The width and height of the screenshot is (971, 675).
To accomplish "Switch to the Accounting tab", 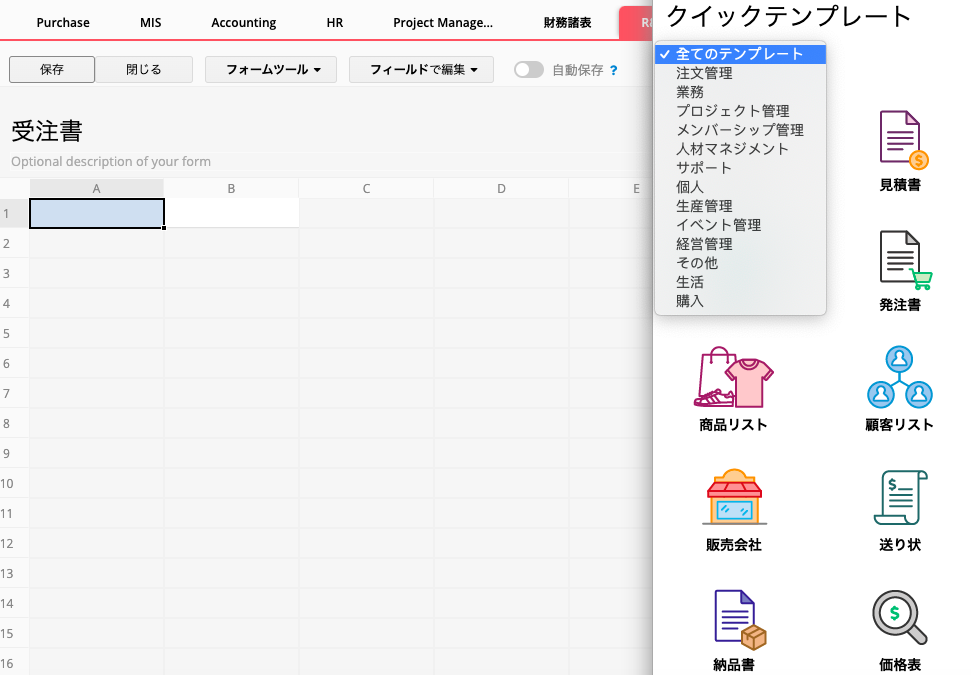I will pyautogui.click(x=244, y=22).
